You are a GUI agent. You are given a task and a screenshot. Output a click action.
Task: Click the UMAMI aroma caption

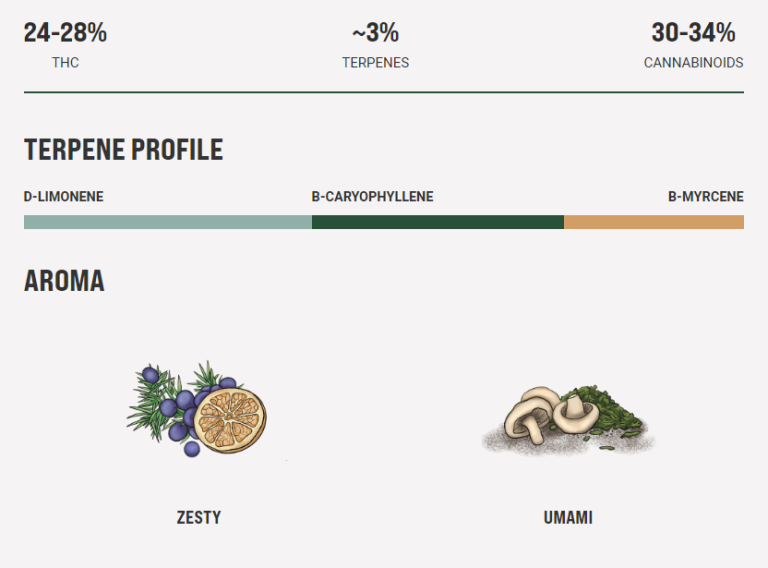[568, 518]
